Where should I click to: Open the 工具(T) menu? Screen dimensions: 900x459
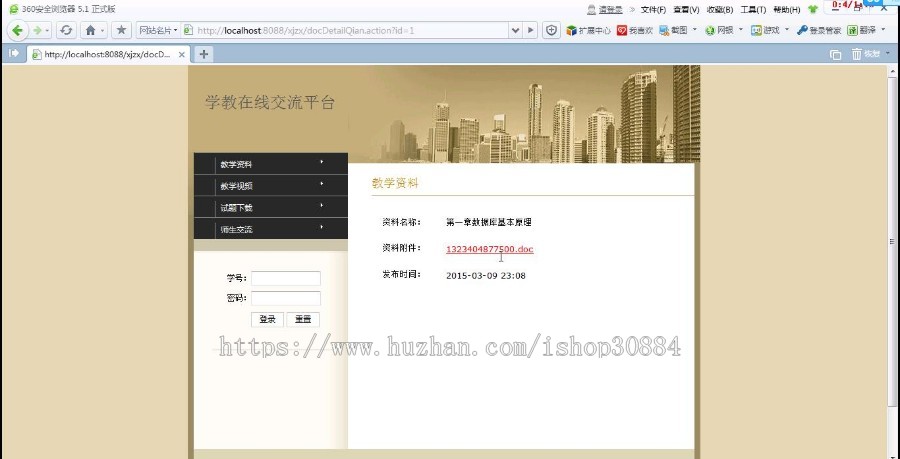coord(753,9)
